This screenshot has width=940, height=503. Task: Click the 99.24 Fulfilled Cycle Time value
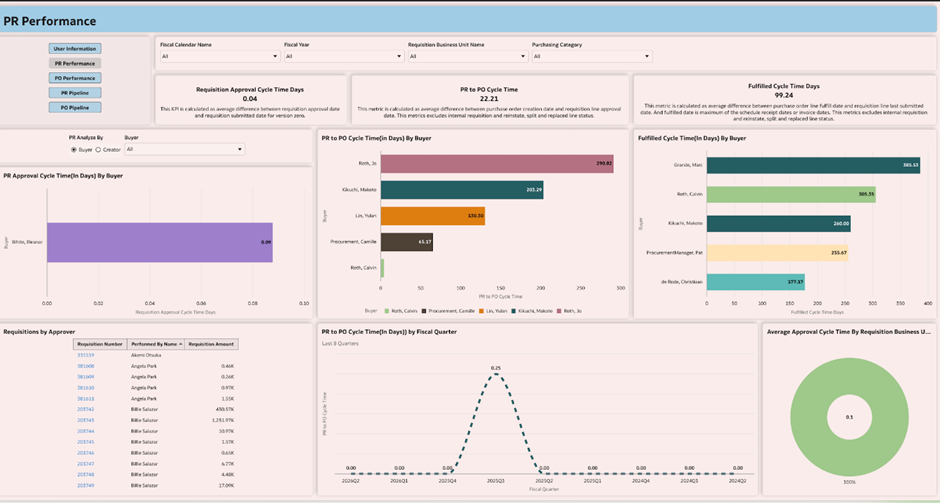[x=784, y=95]
